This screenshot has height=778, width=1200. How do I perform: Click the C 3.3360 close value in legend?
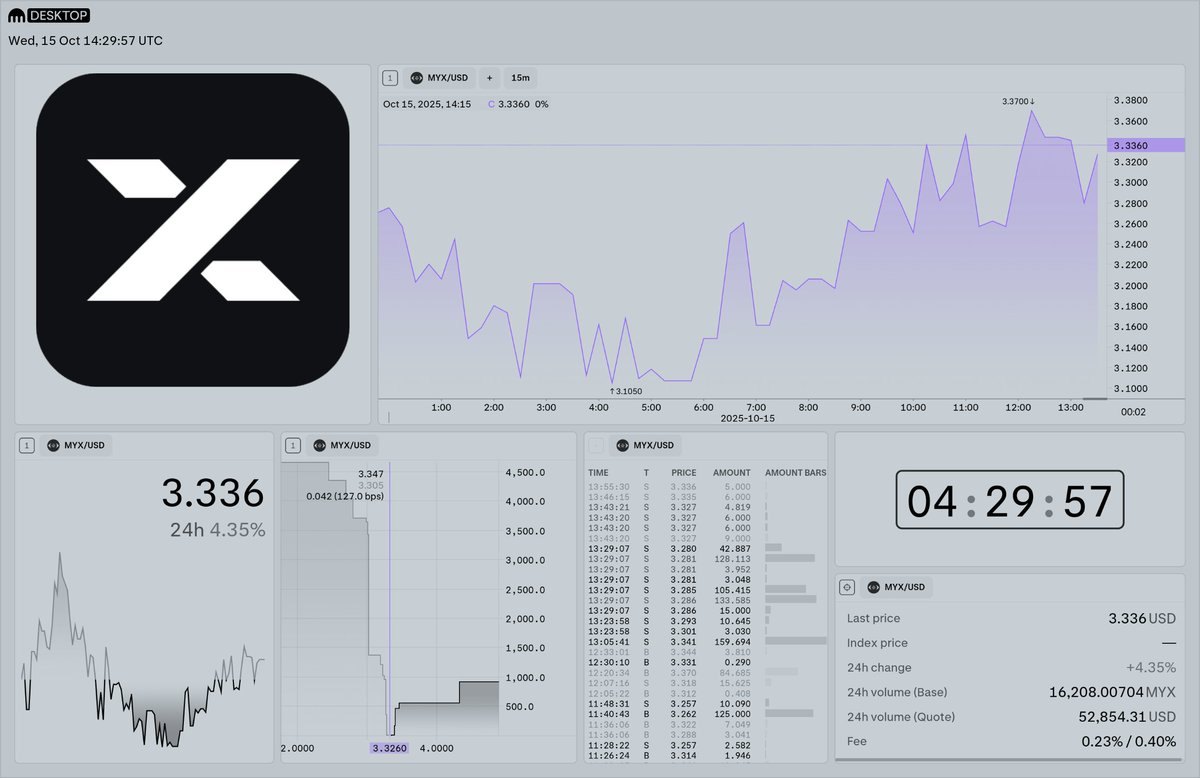(510, 104)
